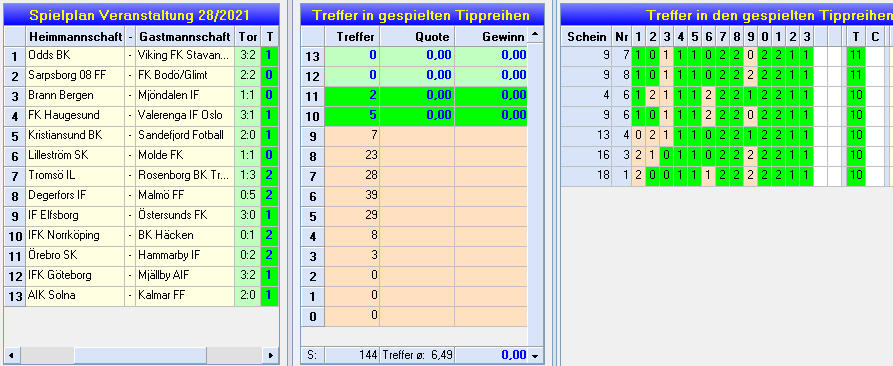The height and width of the screenshot is (366, 893).
Task: Click the Gastmannschaft column header
Action: point(185,37)
